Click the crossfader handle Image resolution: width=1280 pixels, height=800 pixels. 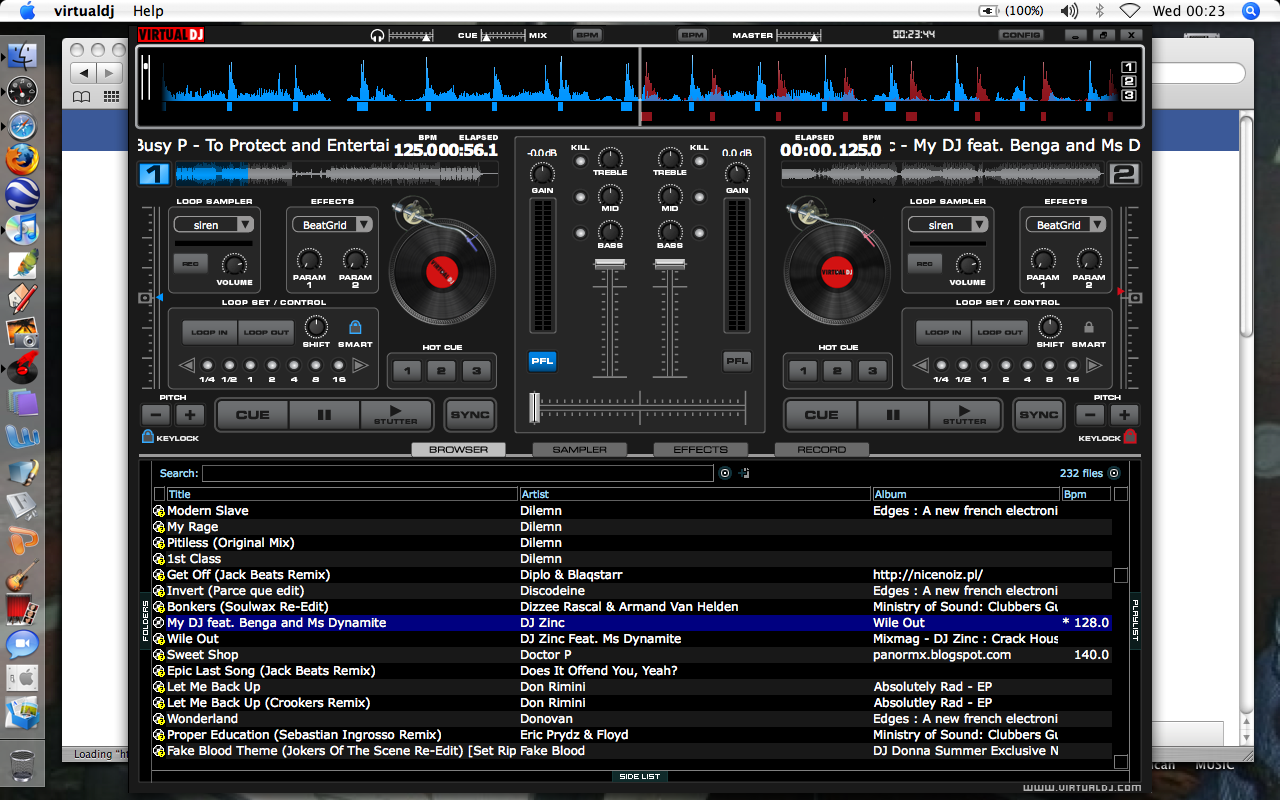coord(535,406)
